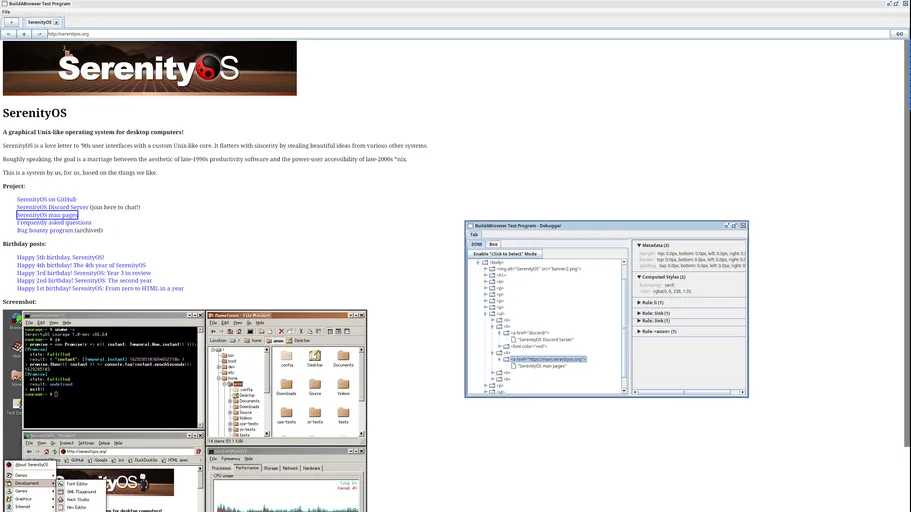Expand the <font color="red"> node
The image size is (911, 512).
(x=500, y=346)
